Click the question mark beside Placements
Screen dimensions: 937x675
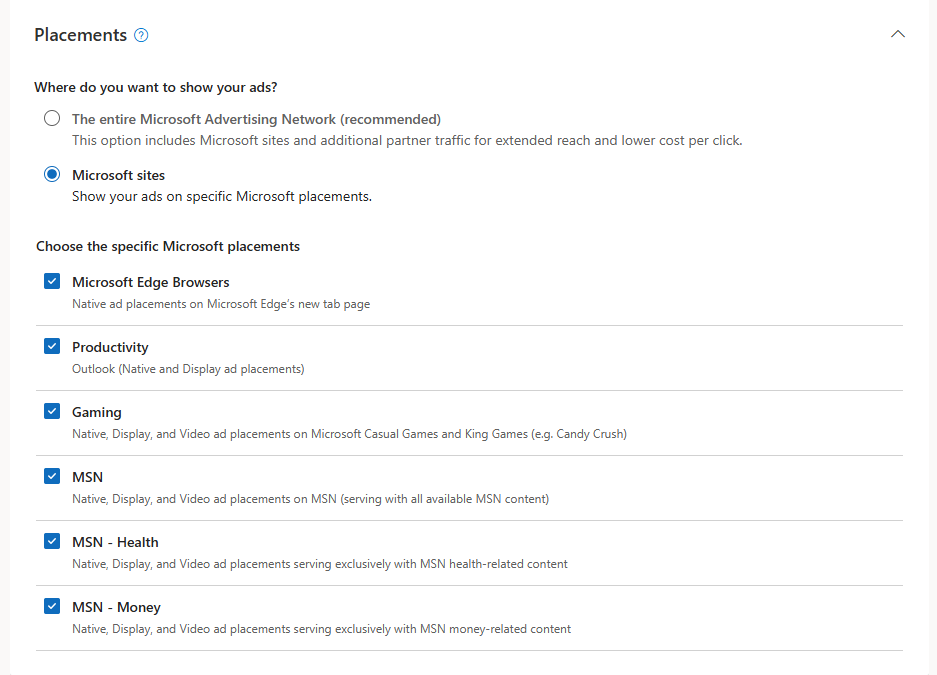coord(141,34)
